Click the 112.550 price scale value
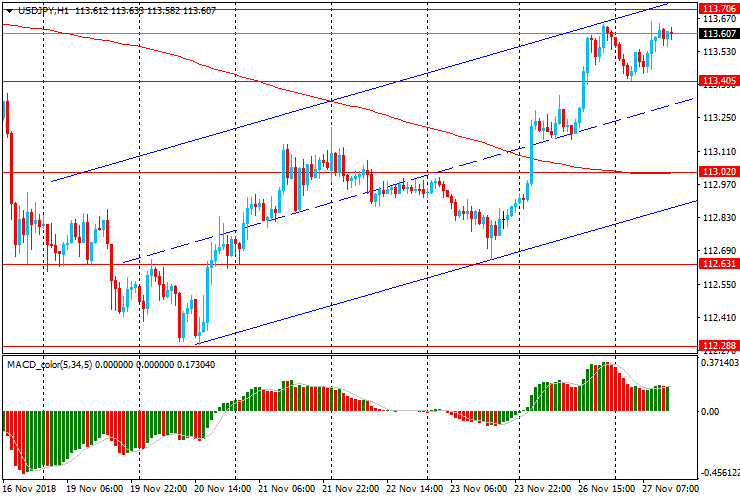Image resolution: width=740 pixels, height=500 pixels. 719,284
